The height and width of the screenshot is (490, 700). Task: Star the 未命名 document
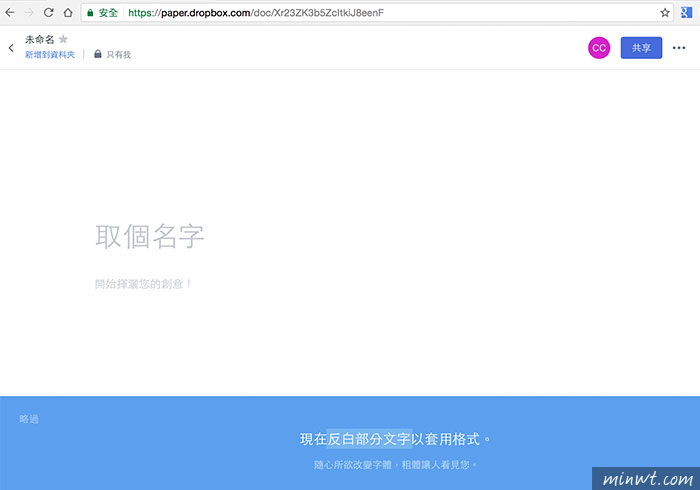coord(63,39)
